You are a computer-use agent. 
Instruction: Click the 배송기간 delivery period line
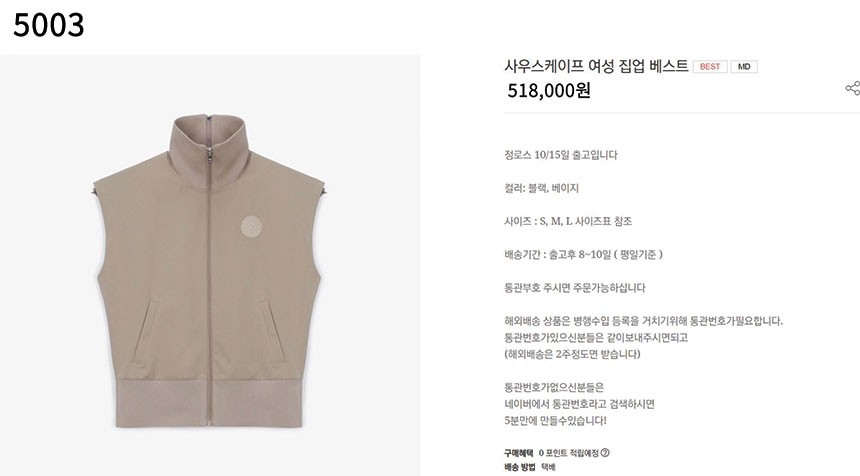583,254
